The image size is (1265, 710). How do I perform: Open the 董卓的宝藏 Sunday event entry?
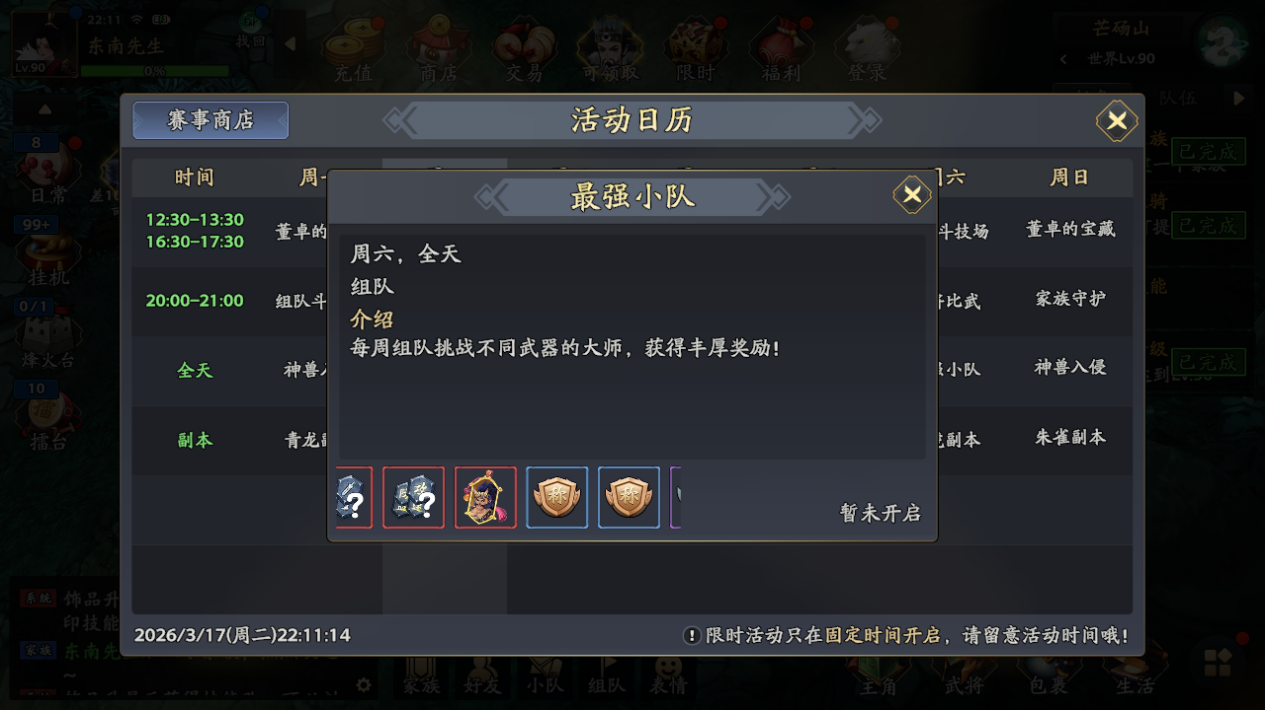[x=1070, y=230]
